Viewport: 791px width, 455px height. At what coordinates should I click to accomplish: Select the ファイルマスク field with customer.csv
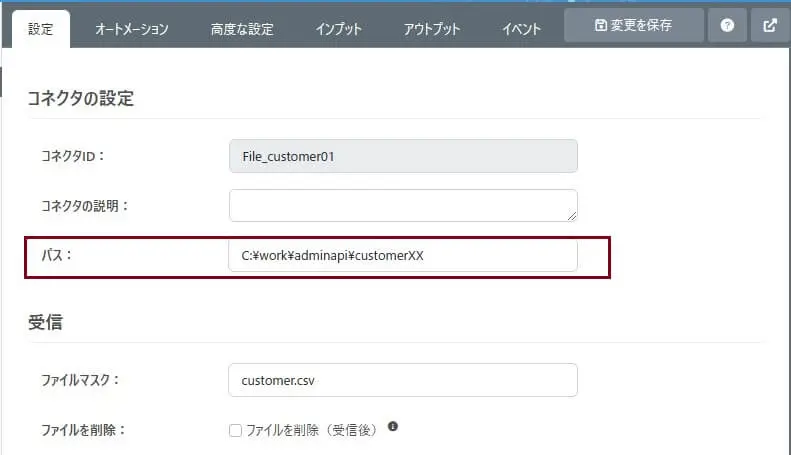(403, 380)
